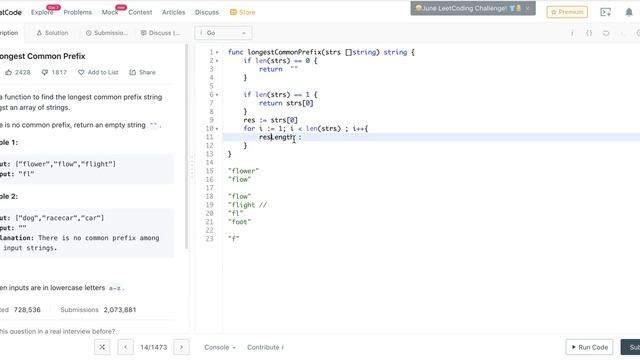Open the notifications bell

629,12
